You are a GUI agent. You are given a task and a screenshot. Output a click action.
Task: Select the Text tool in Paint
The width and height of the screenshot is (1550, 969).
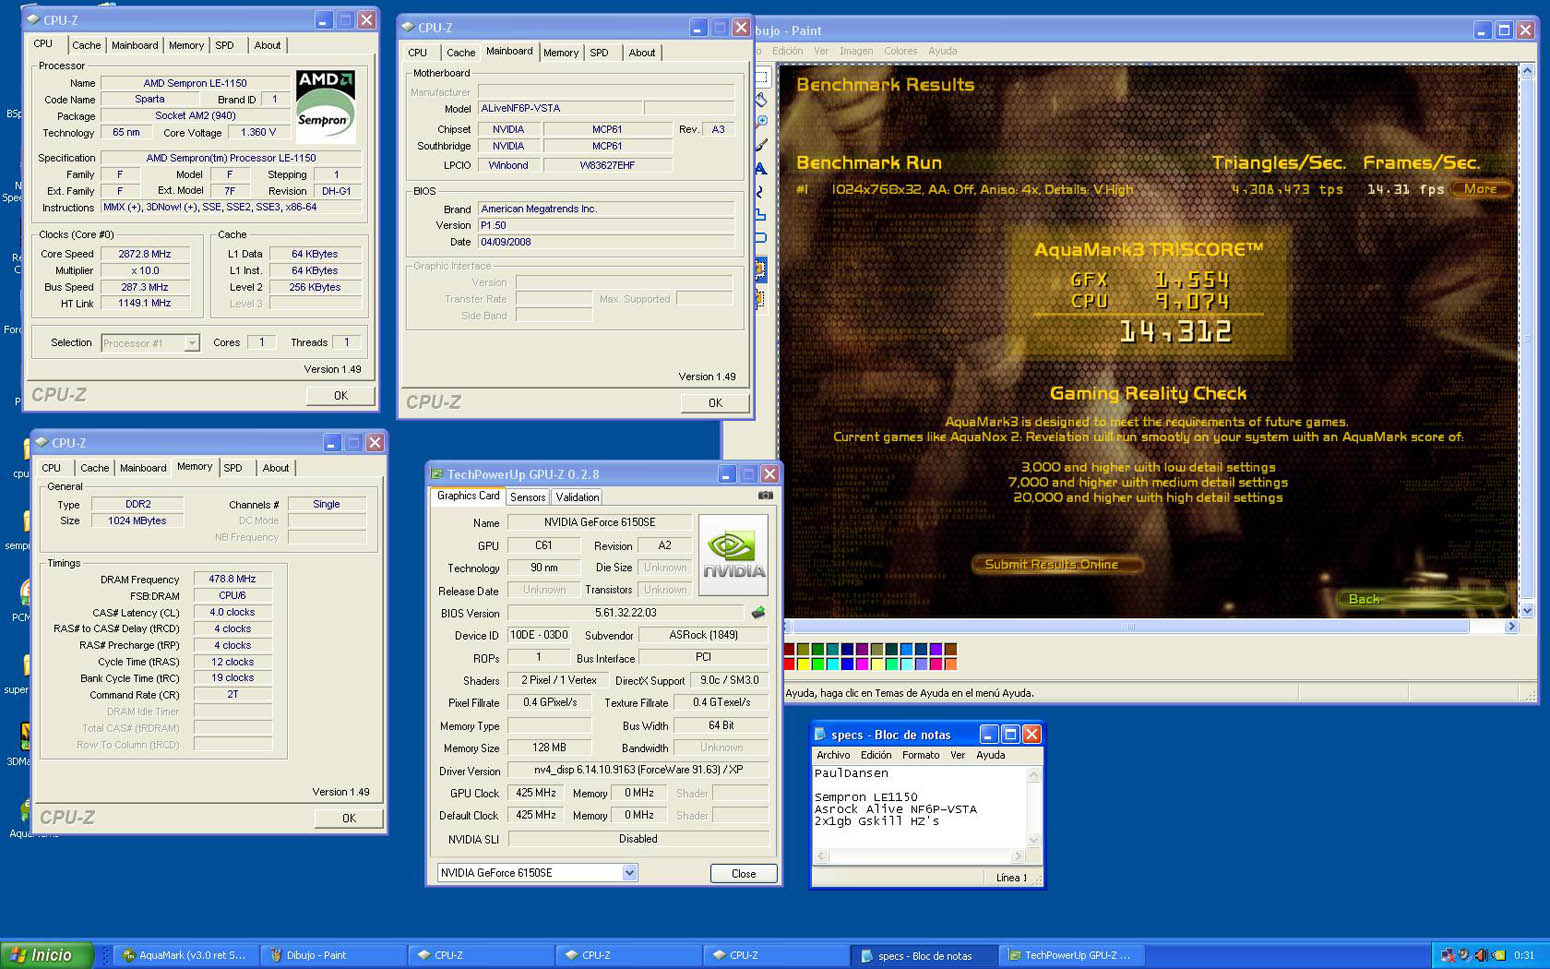click(x=761, y=168)
